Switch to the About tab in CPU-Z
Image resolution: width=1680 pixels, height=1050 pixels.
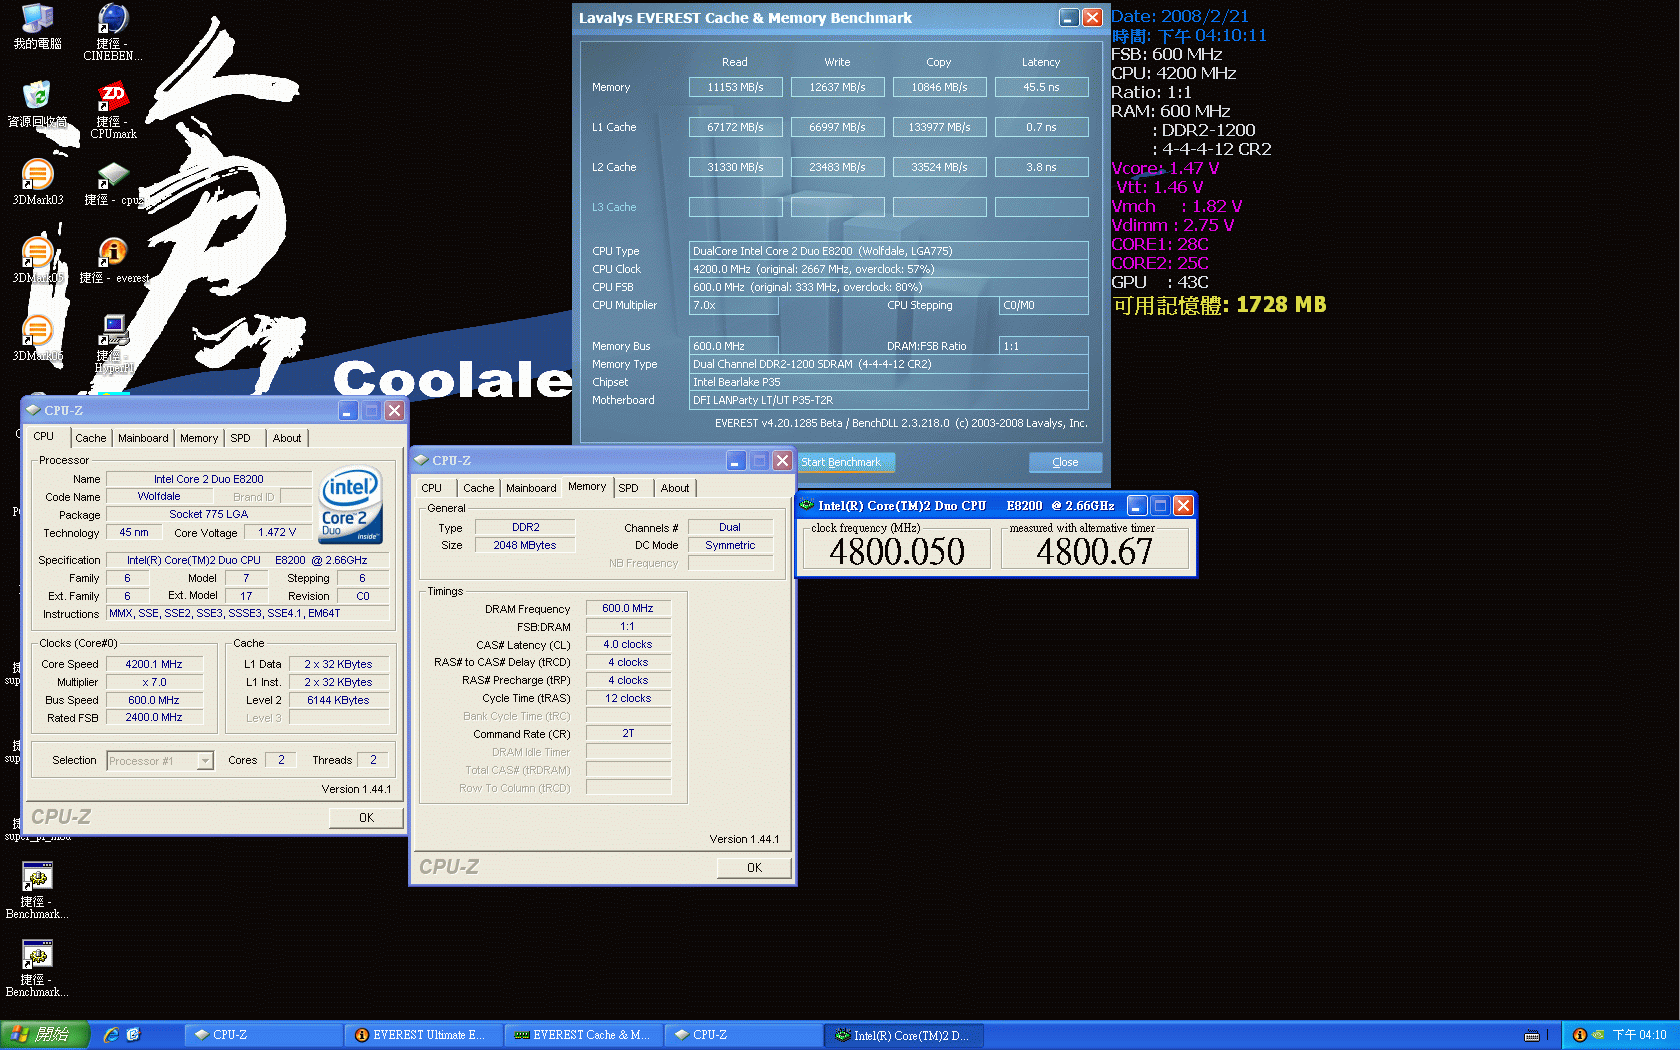click(674, 488)
